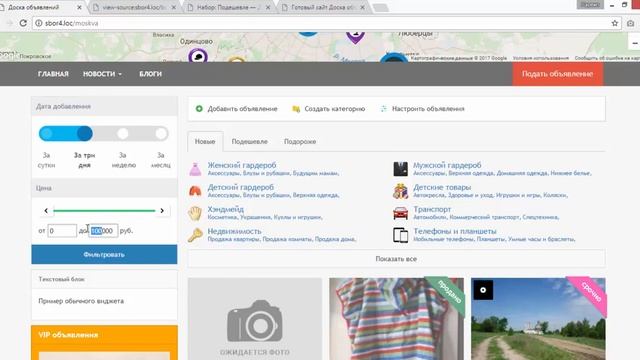Reload the page with the browser refresh icon
The width and height of the screenshot is (640, 360).
23,23
